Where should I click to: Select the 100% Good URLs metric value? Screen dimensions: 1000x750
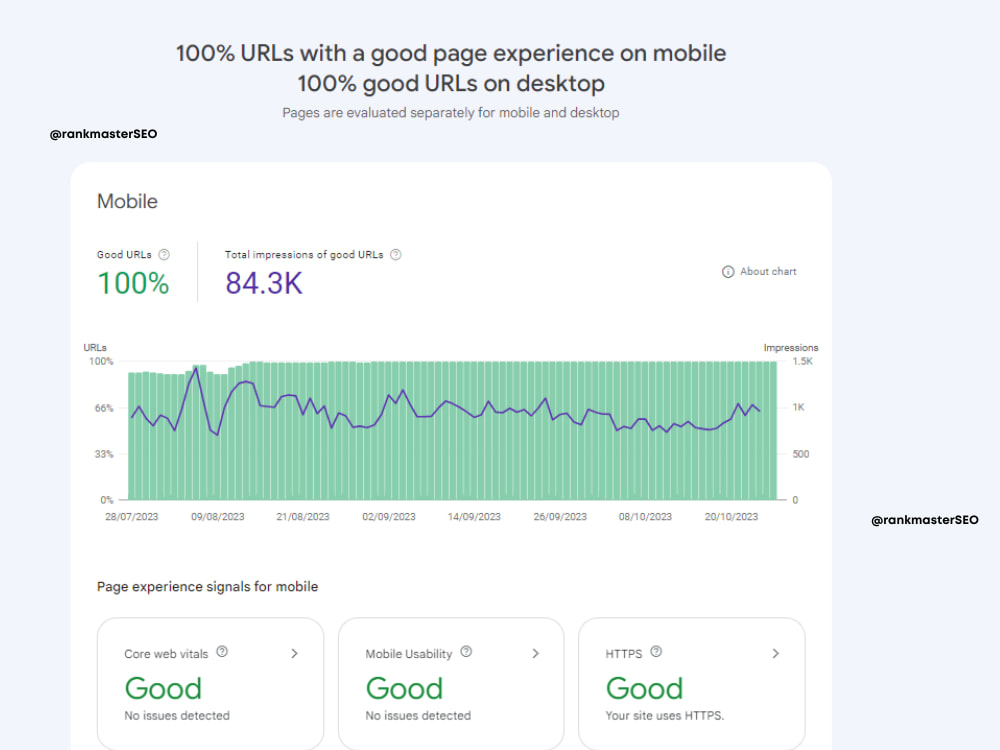click(x=133, y=283)
